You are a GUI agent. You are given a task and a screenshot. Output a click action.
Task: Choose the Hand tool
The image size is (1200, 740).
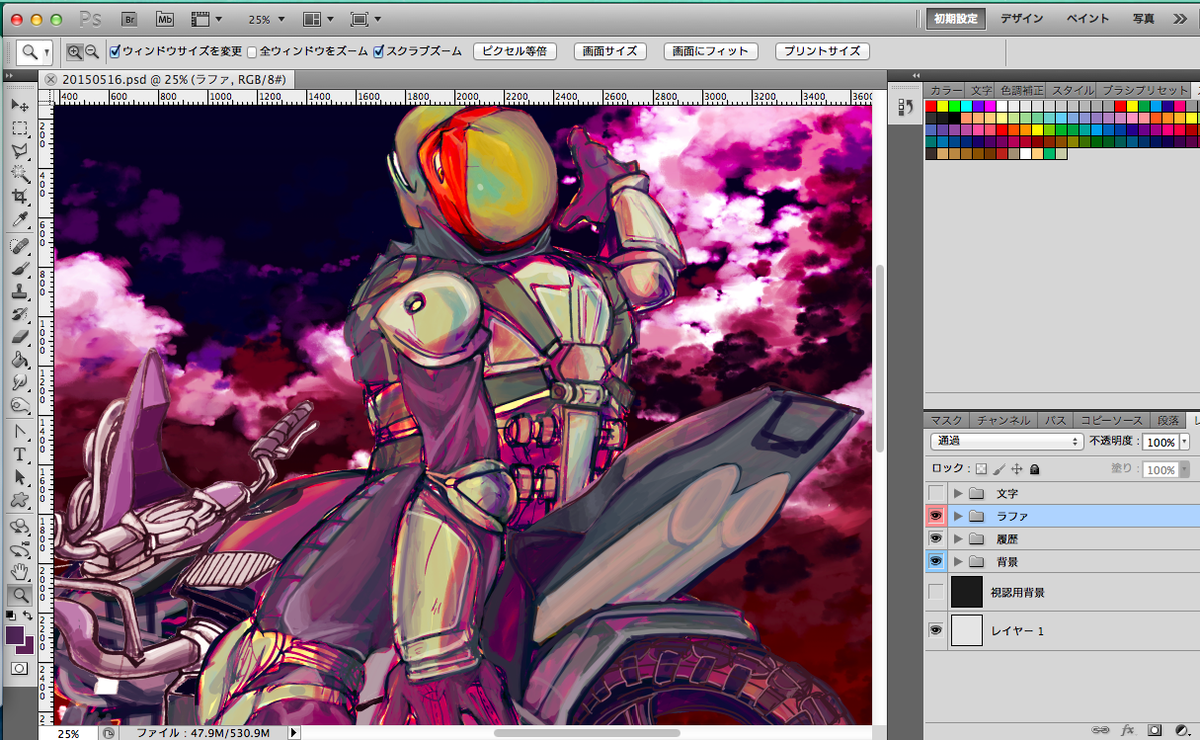point(19,572)
